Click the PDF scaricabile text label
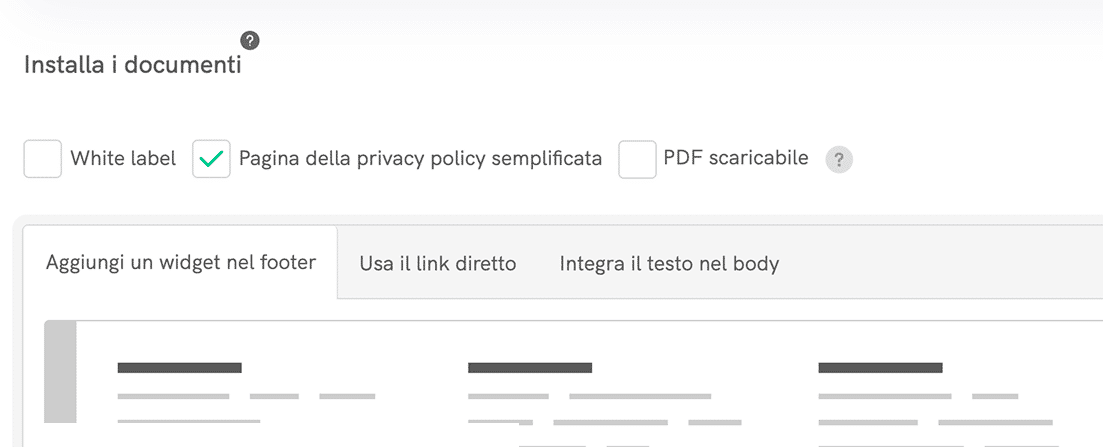 (736, 158)
